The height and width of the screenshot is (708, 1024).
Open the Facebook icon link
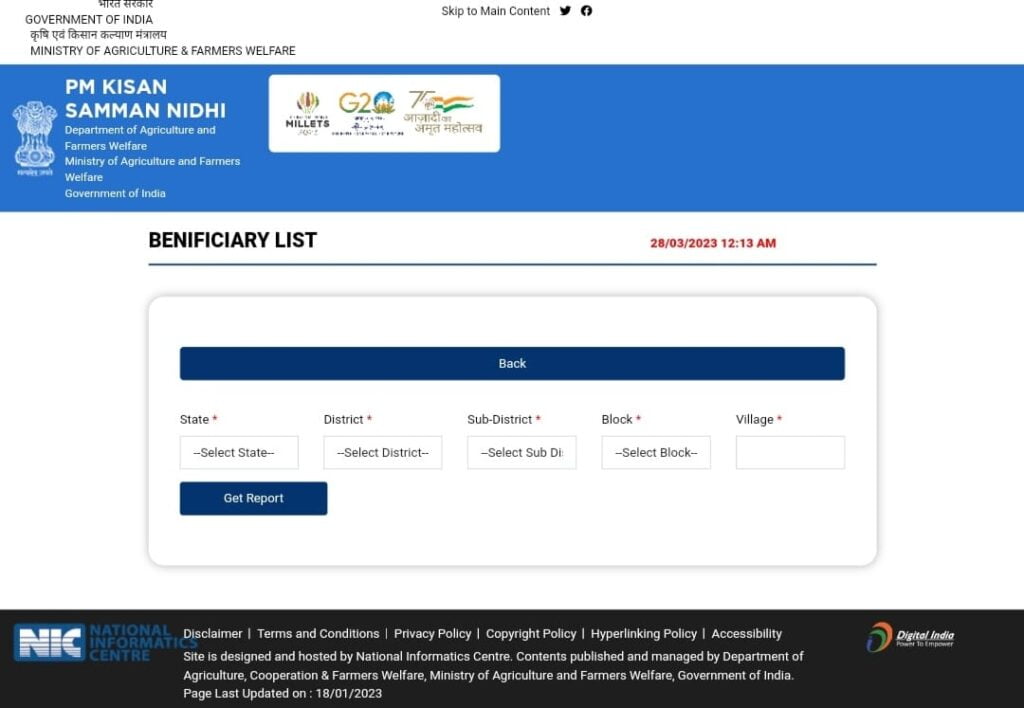coord(586,10)
